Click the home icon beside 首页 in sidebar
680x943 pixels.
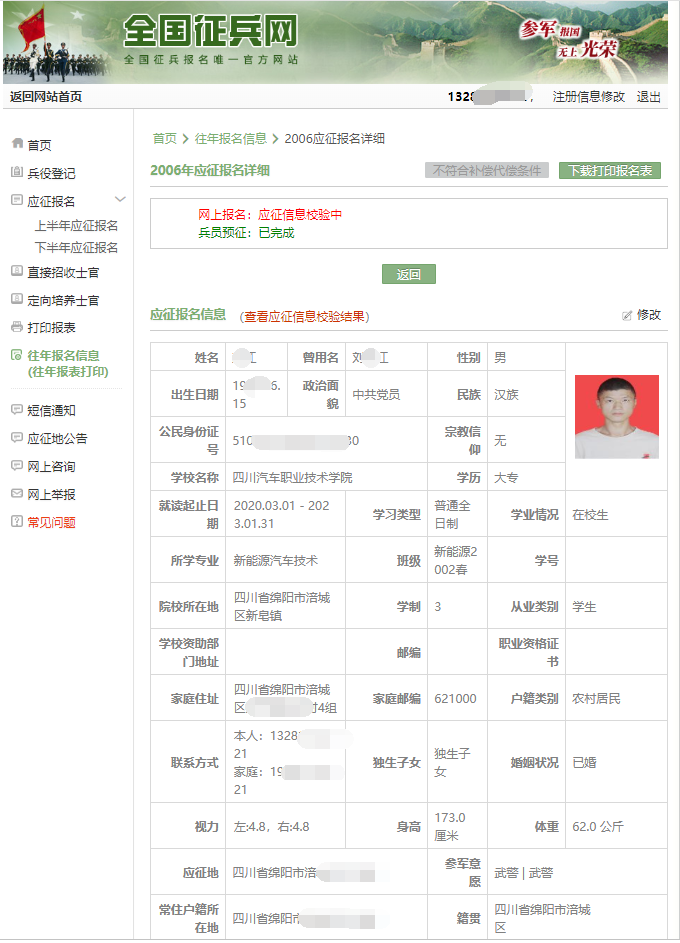pyautogui.click(x=17, y=144)
